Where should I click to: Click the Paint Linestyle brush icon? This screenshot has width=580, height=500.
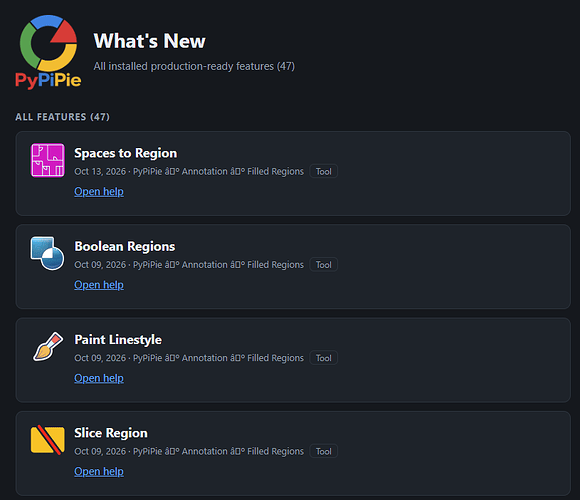[48, 347]
